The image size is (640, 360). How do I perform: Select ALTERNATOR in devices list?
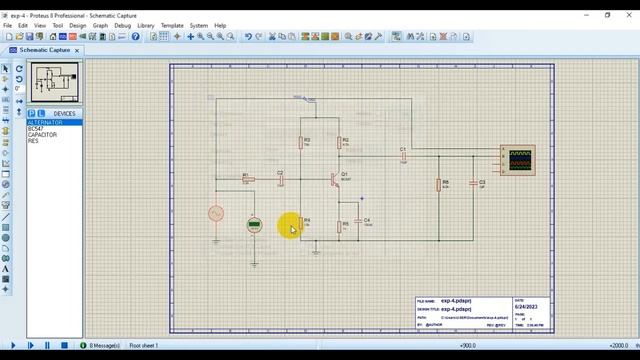[54, 122]
